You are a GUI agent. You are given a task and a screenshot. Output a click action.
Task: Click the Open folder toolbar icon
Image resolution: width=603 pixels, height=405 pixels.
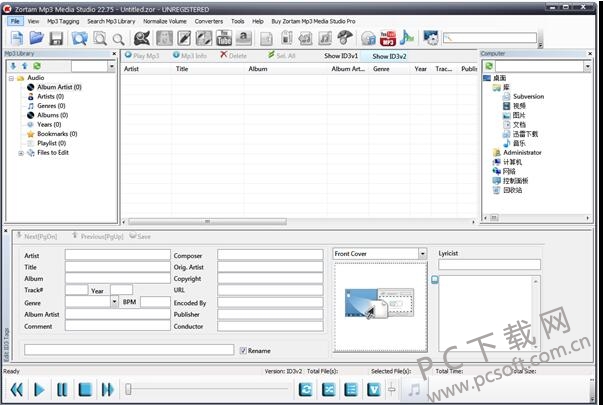coord(37,38)
